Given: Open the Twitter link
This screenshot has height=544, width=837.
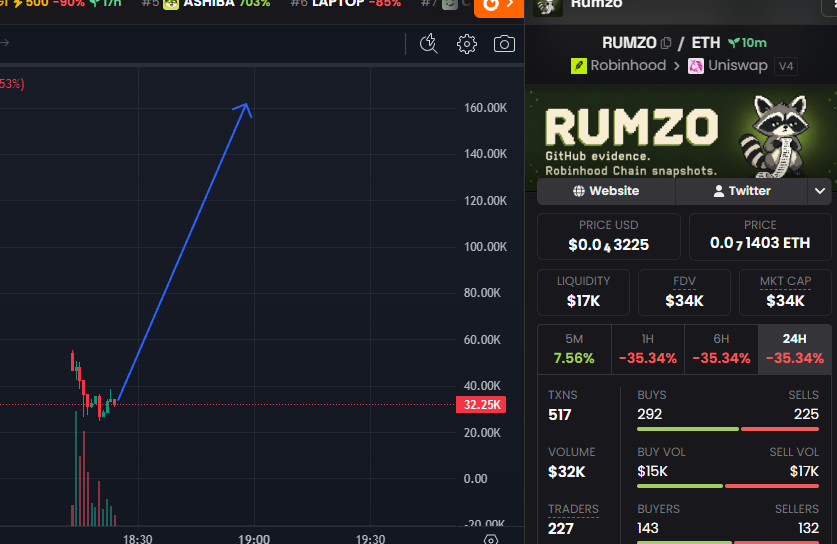Looking at the screenshot, I should [x=742, y=191].
